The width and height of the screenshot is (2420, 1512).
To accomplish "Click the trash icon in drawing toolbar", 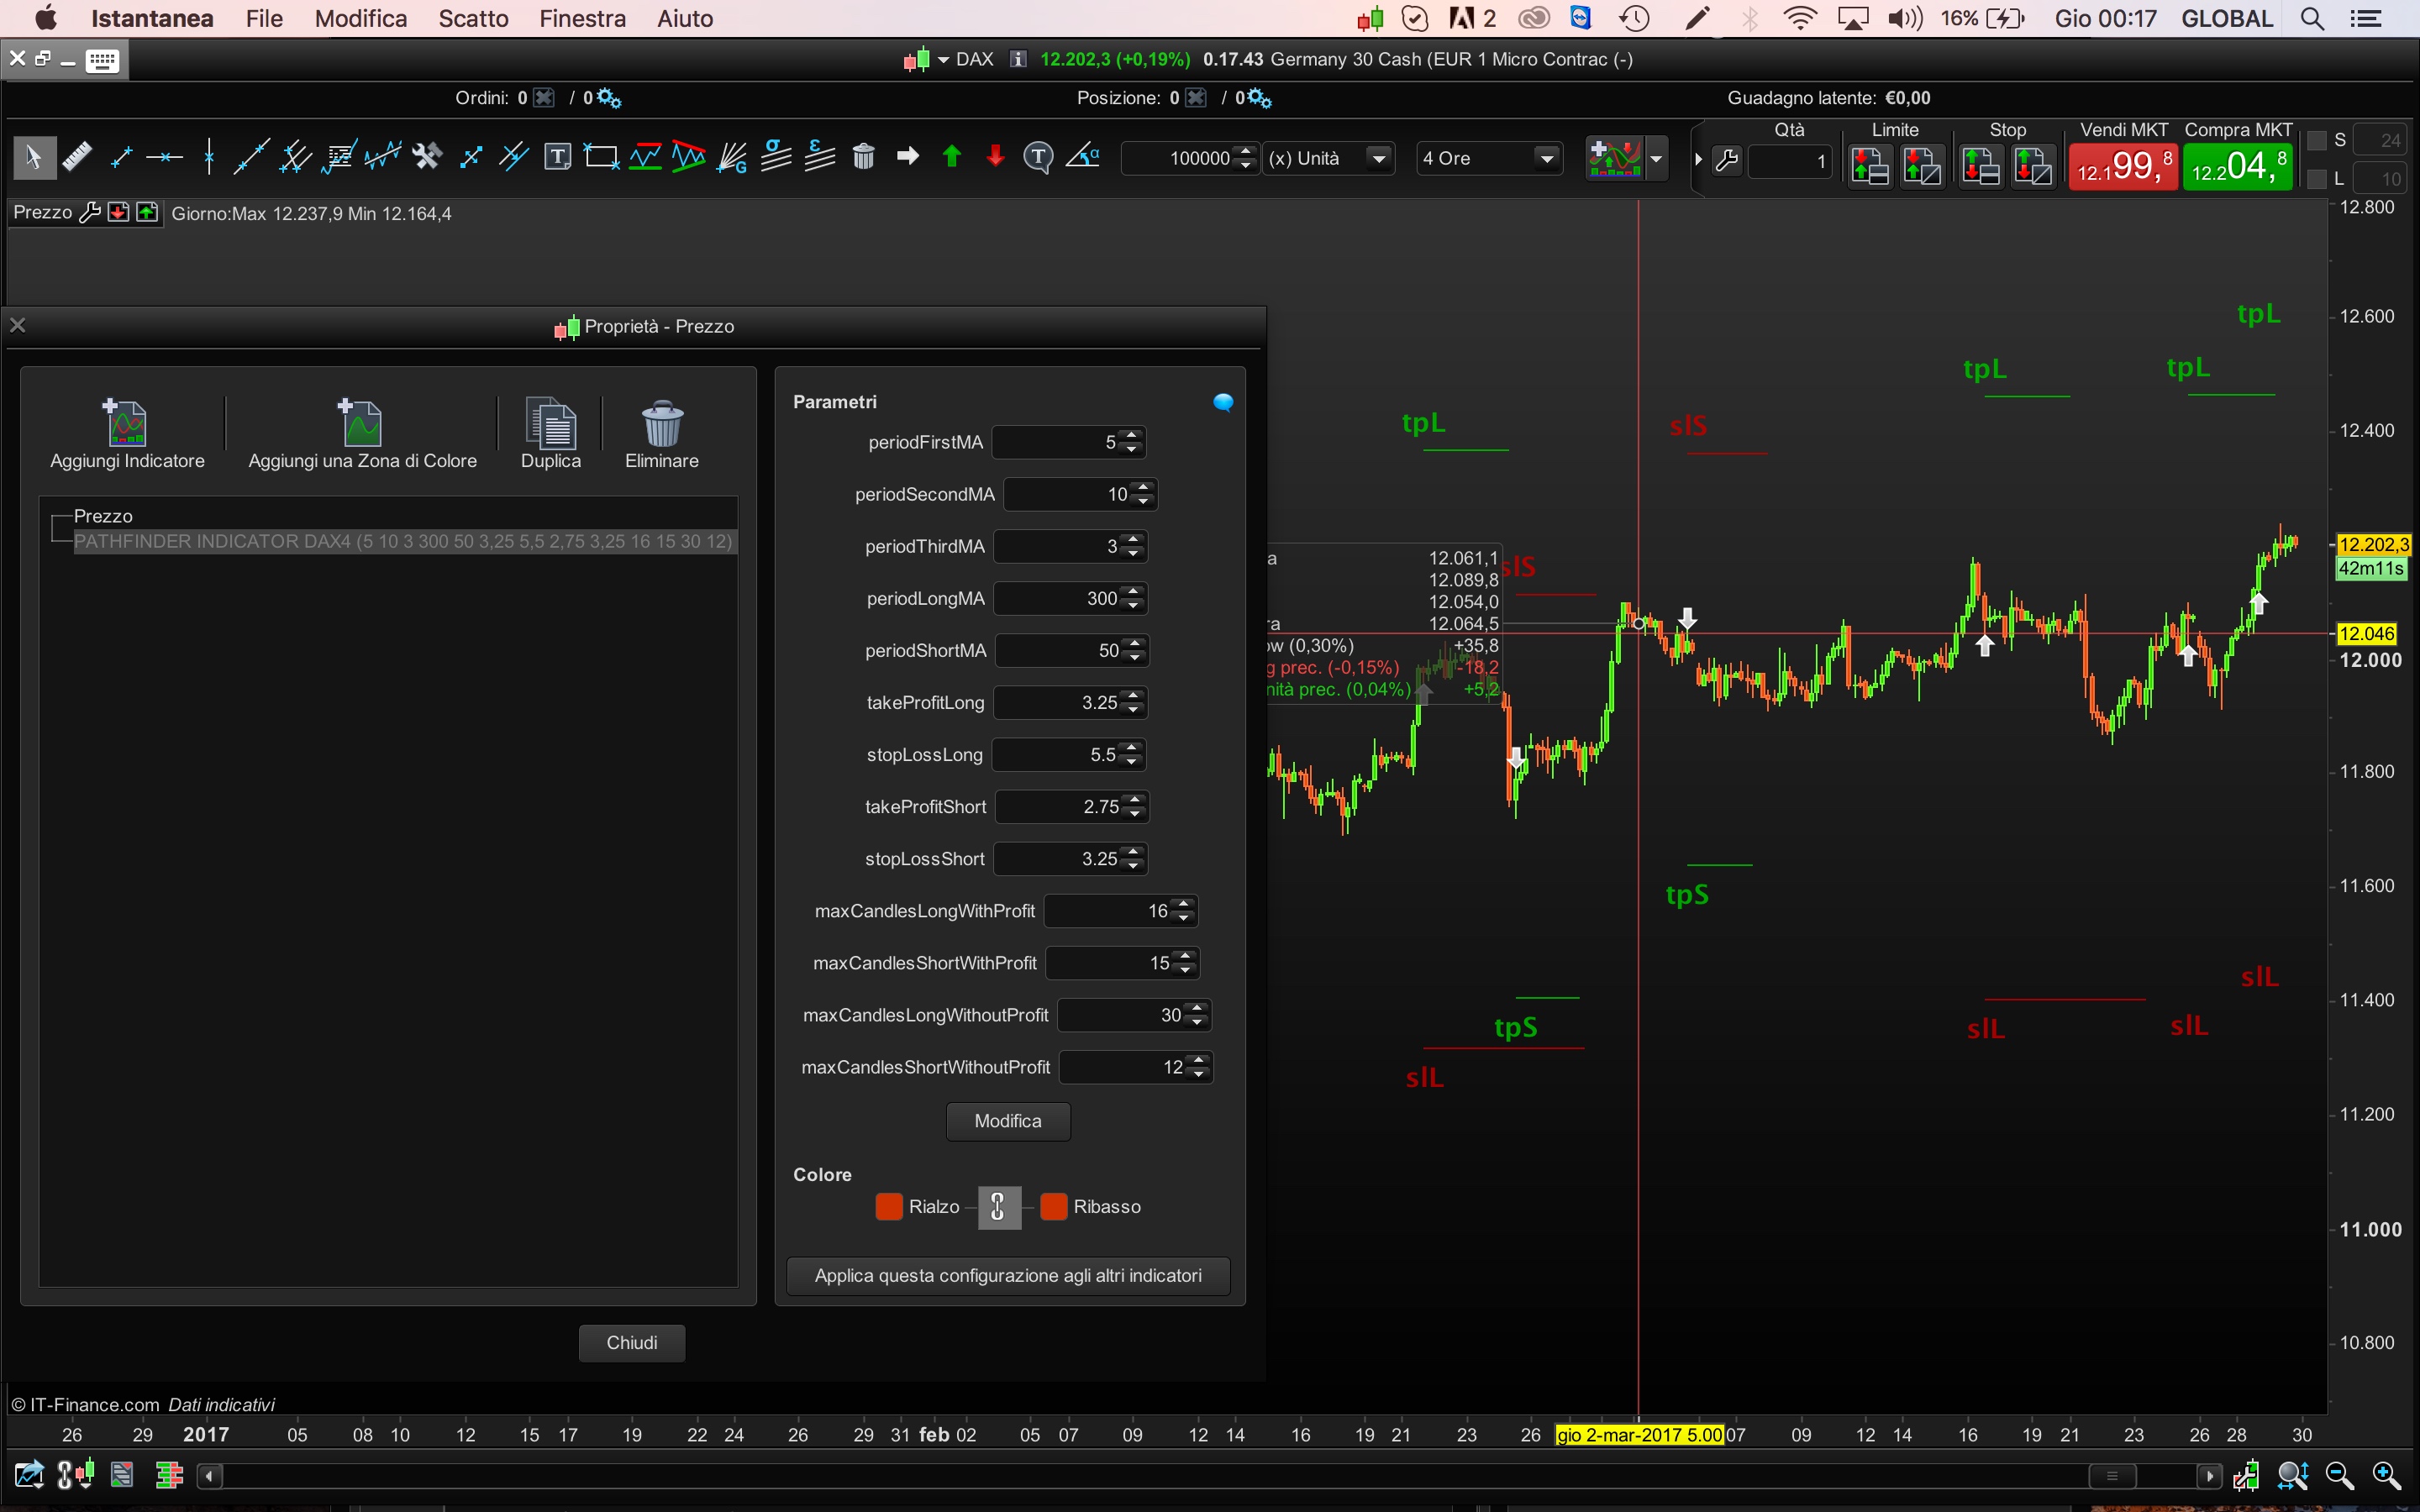I will [x=863, y=157].
